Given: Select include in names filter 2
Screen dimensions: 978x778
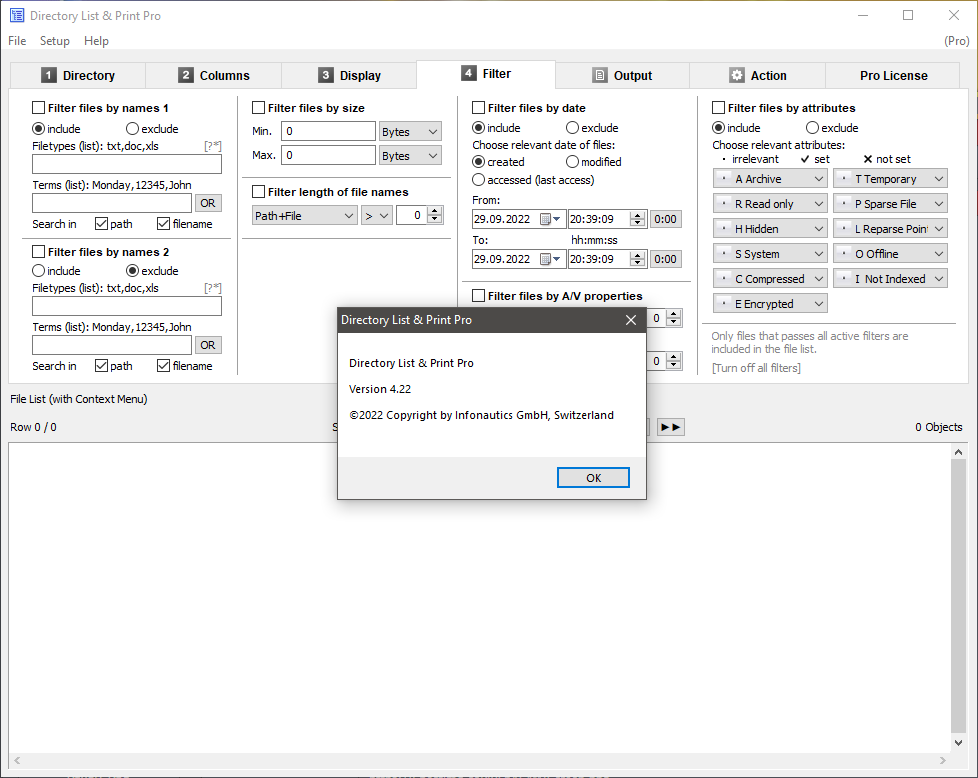Looking at the screenshot, I should pos(38,271).
